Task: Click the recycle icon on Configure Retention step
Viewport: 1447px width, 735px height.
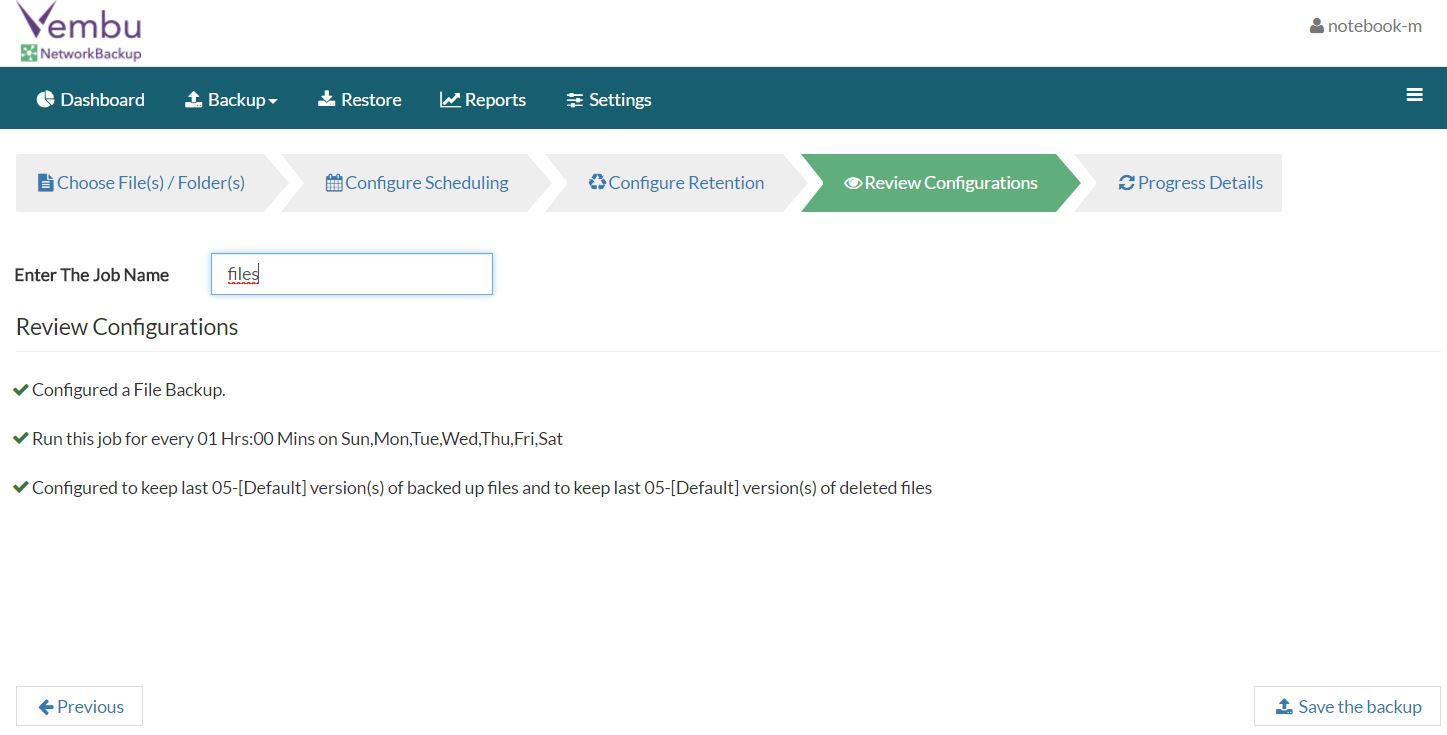Action: pyautogui.click(x=597, y=182)
